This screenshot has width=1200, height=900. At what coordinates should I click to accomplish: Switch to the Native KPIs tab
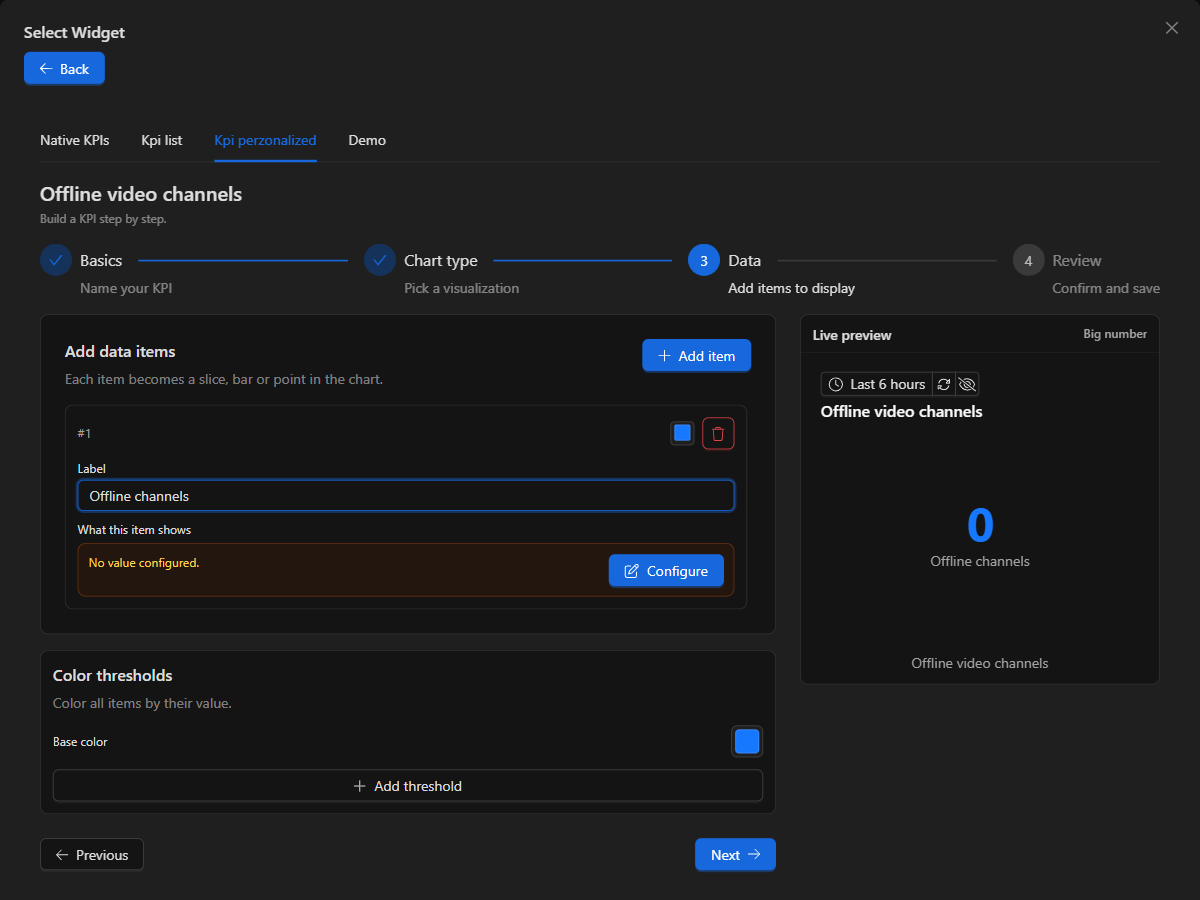tap(75, 140)
